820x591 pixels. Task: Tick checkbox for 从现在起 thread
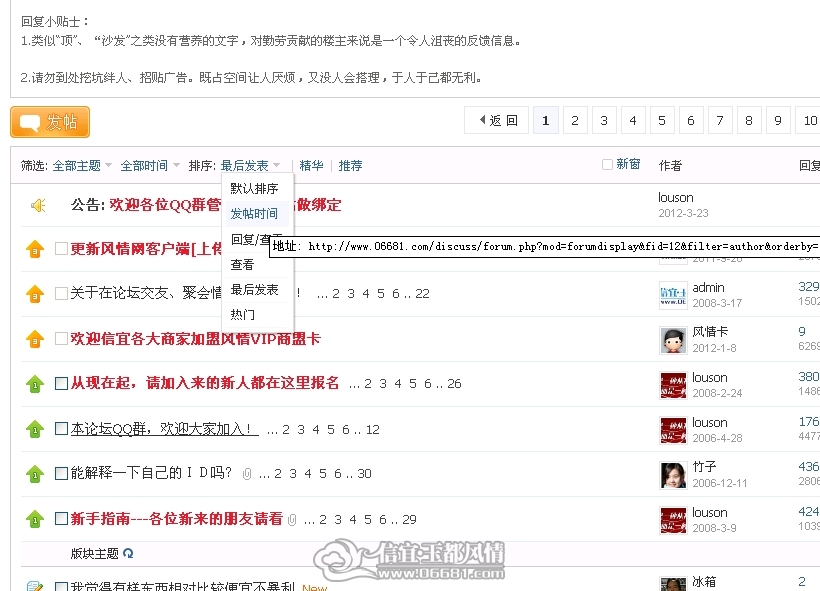[x=61, y=383]
